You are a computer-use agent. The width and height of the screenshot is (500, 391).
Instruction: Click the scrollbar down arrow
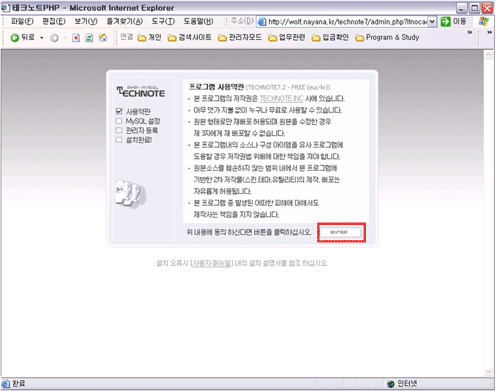(489, 371)
